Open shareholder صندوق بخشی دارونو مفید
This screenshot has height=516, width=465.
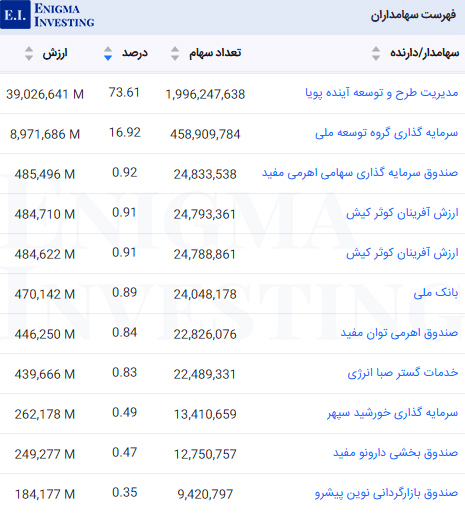point(396,453)
